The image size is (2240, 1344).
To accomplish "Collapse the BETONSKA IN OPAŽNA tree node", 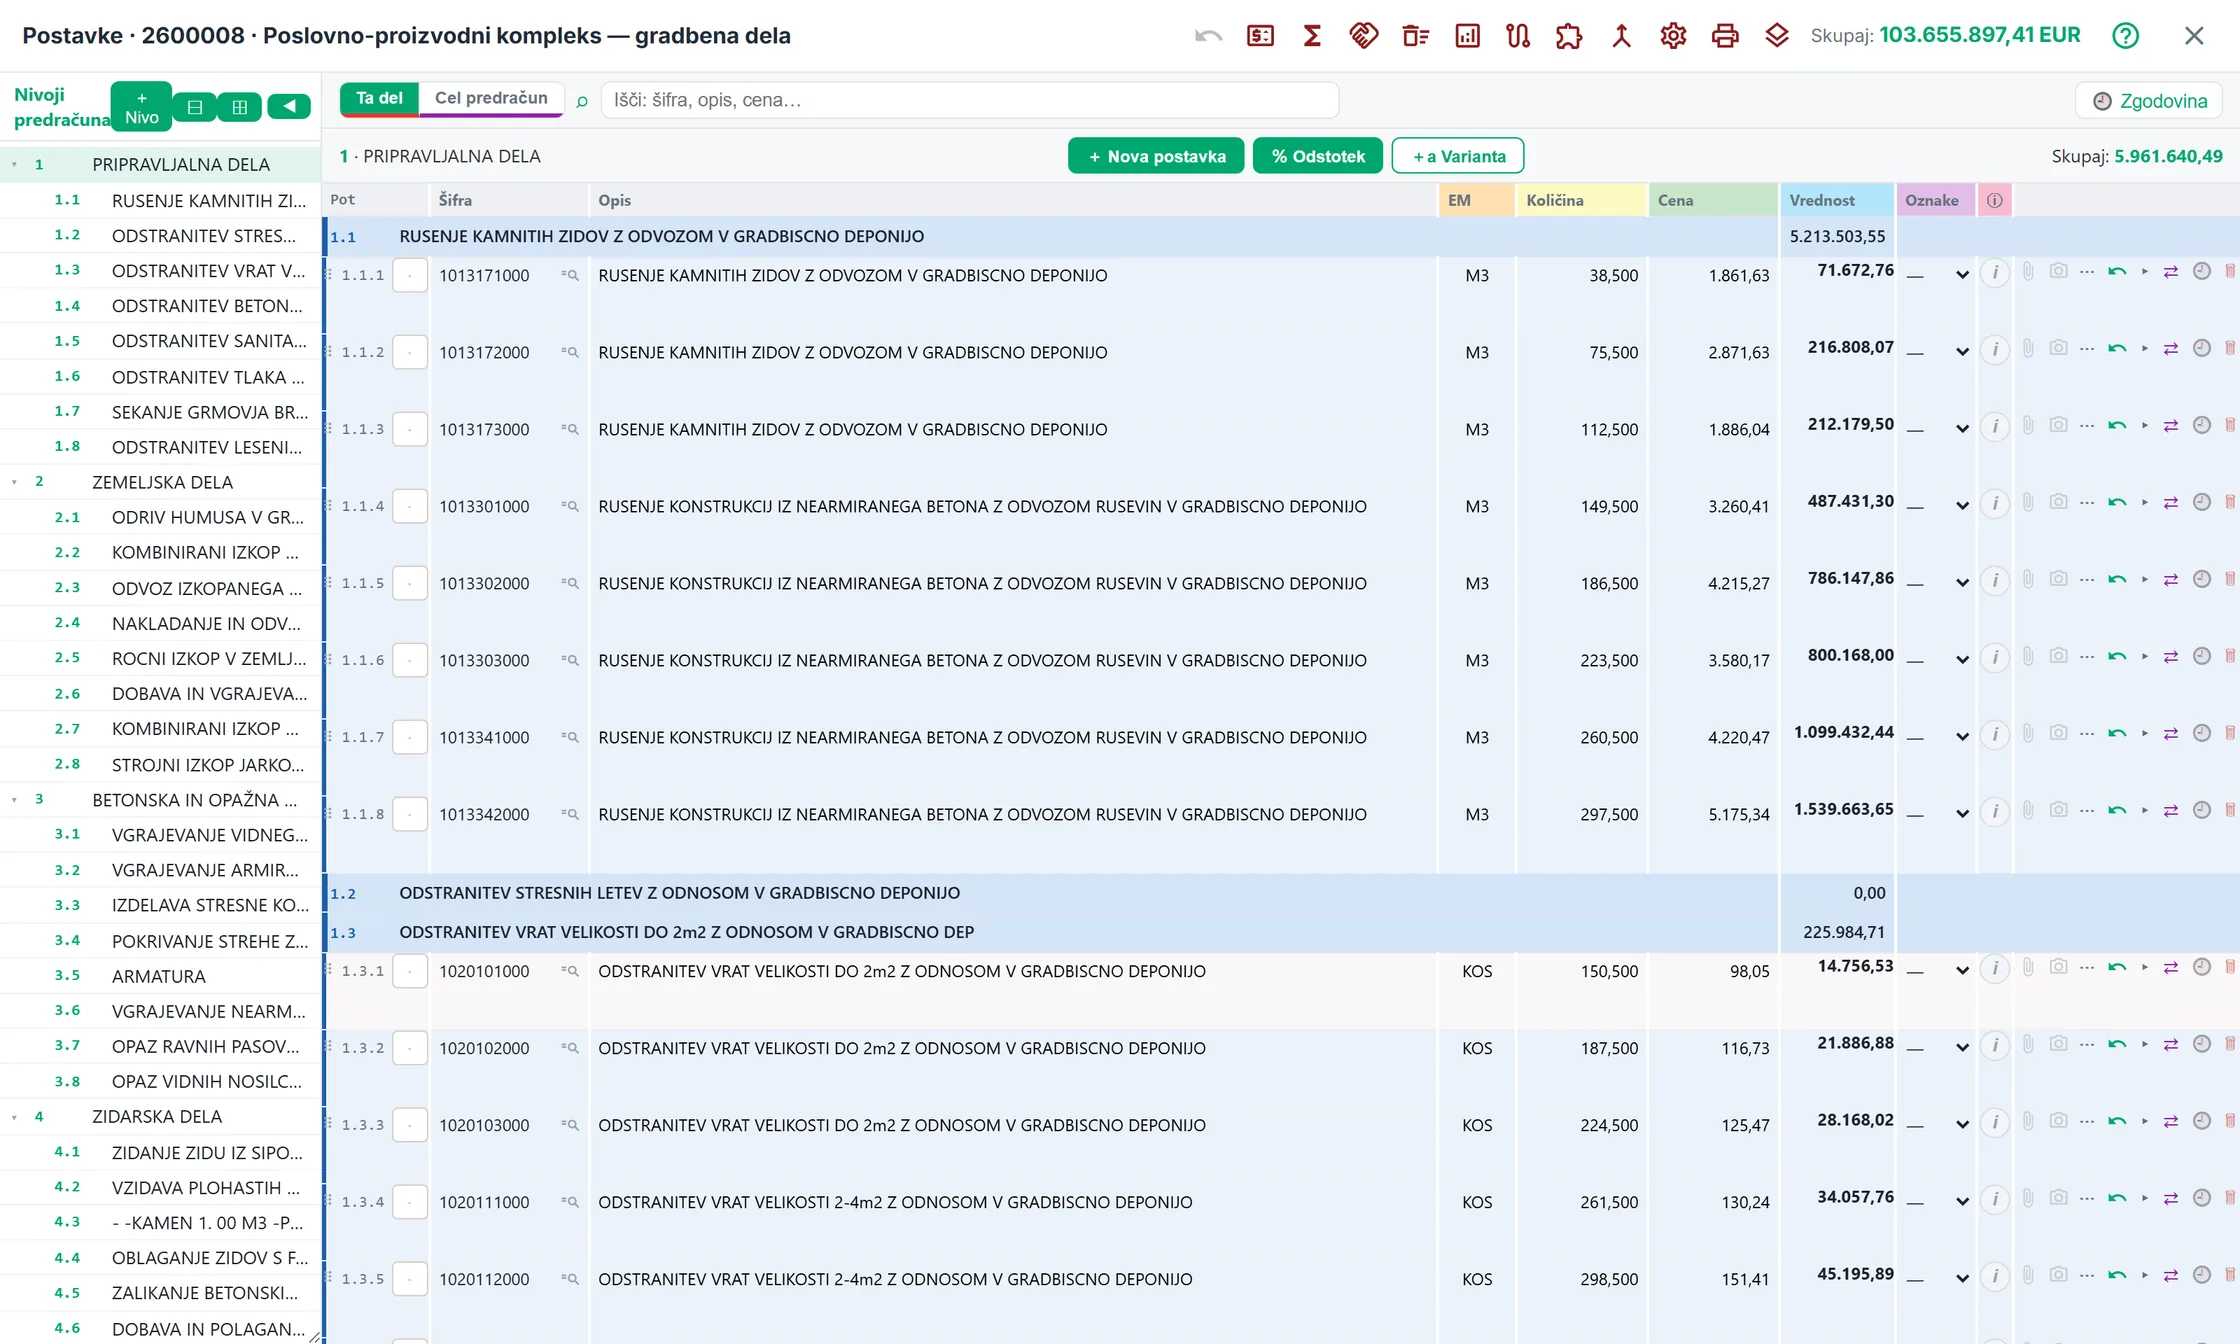I will pyautogui.click(x=14, y=800).
